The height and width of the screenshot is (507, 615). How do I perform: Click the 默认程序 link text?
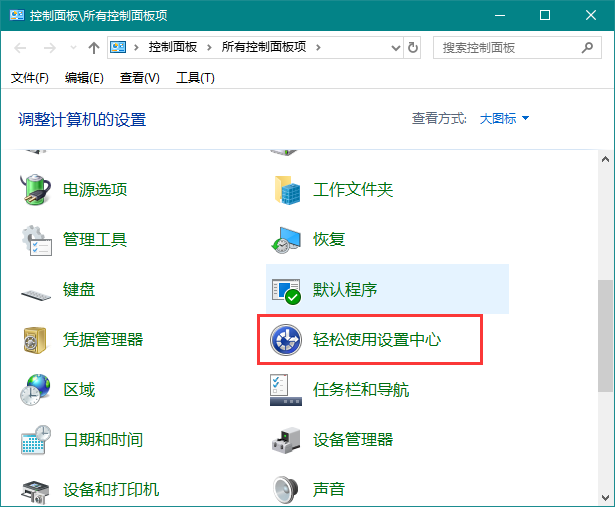pos(345,290)
